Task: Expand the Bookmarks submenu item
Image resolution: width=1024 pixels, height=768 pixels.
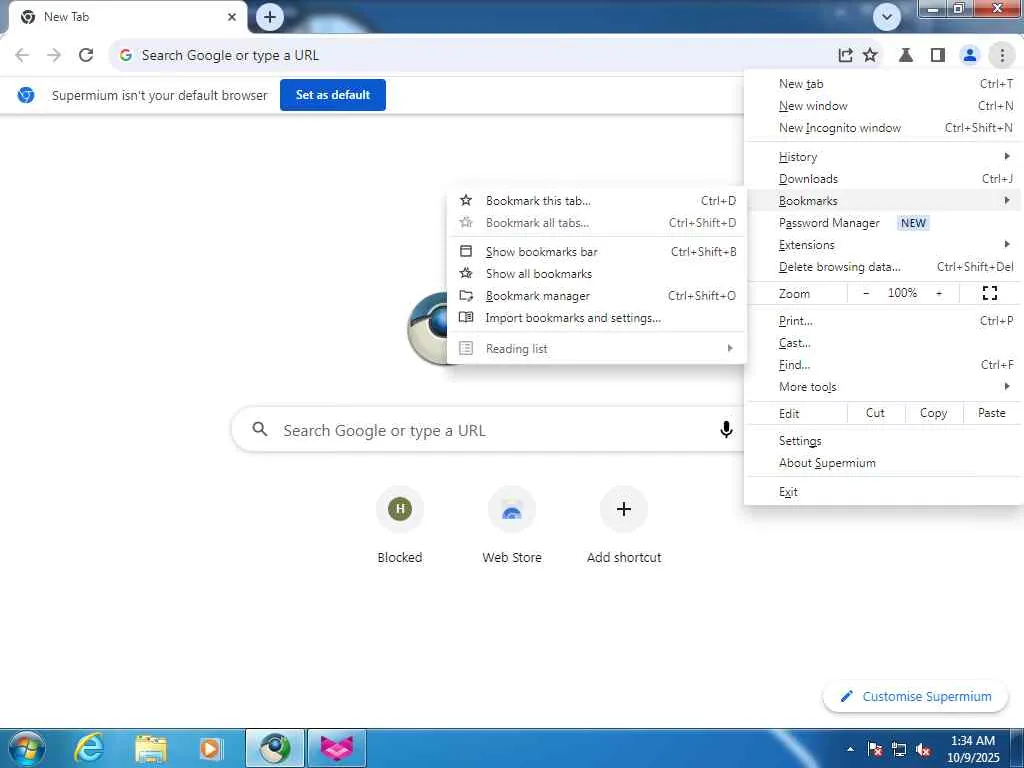Action: [x=884, y=200]
